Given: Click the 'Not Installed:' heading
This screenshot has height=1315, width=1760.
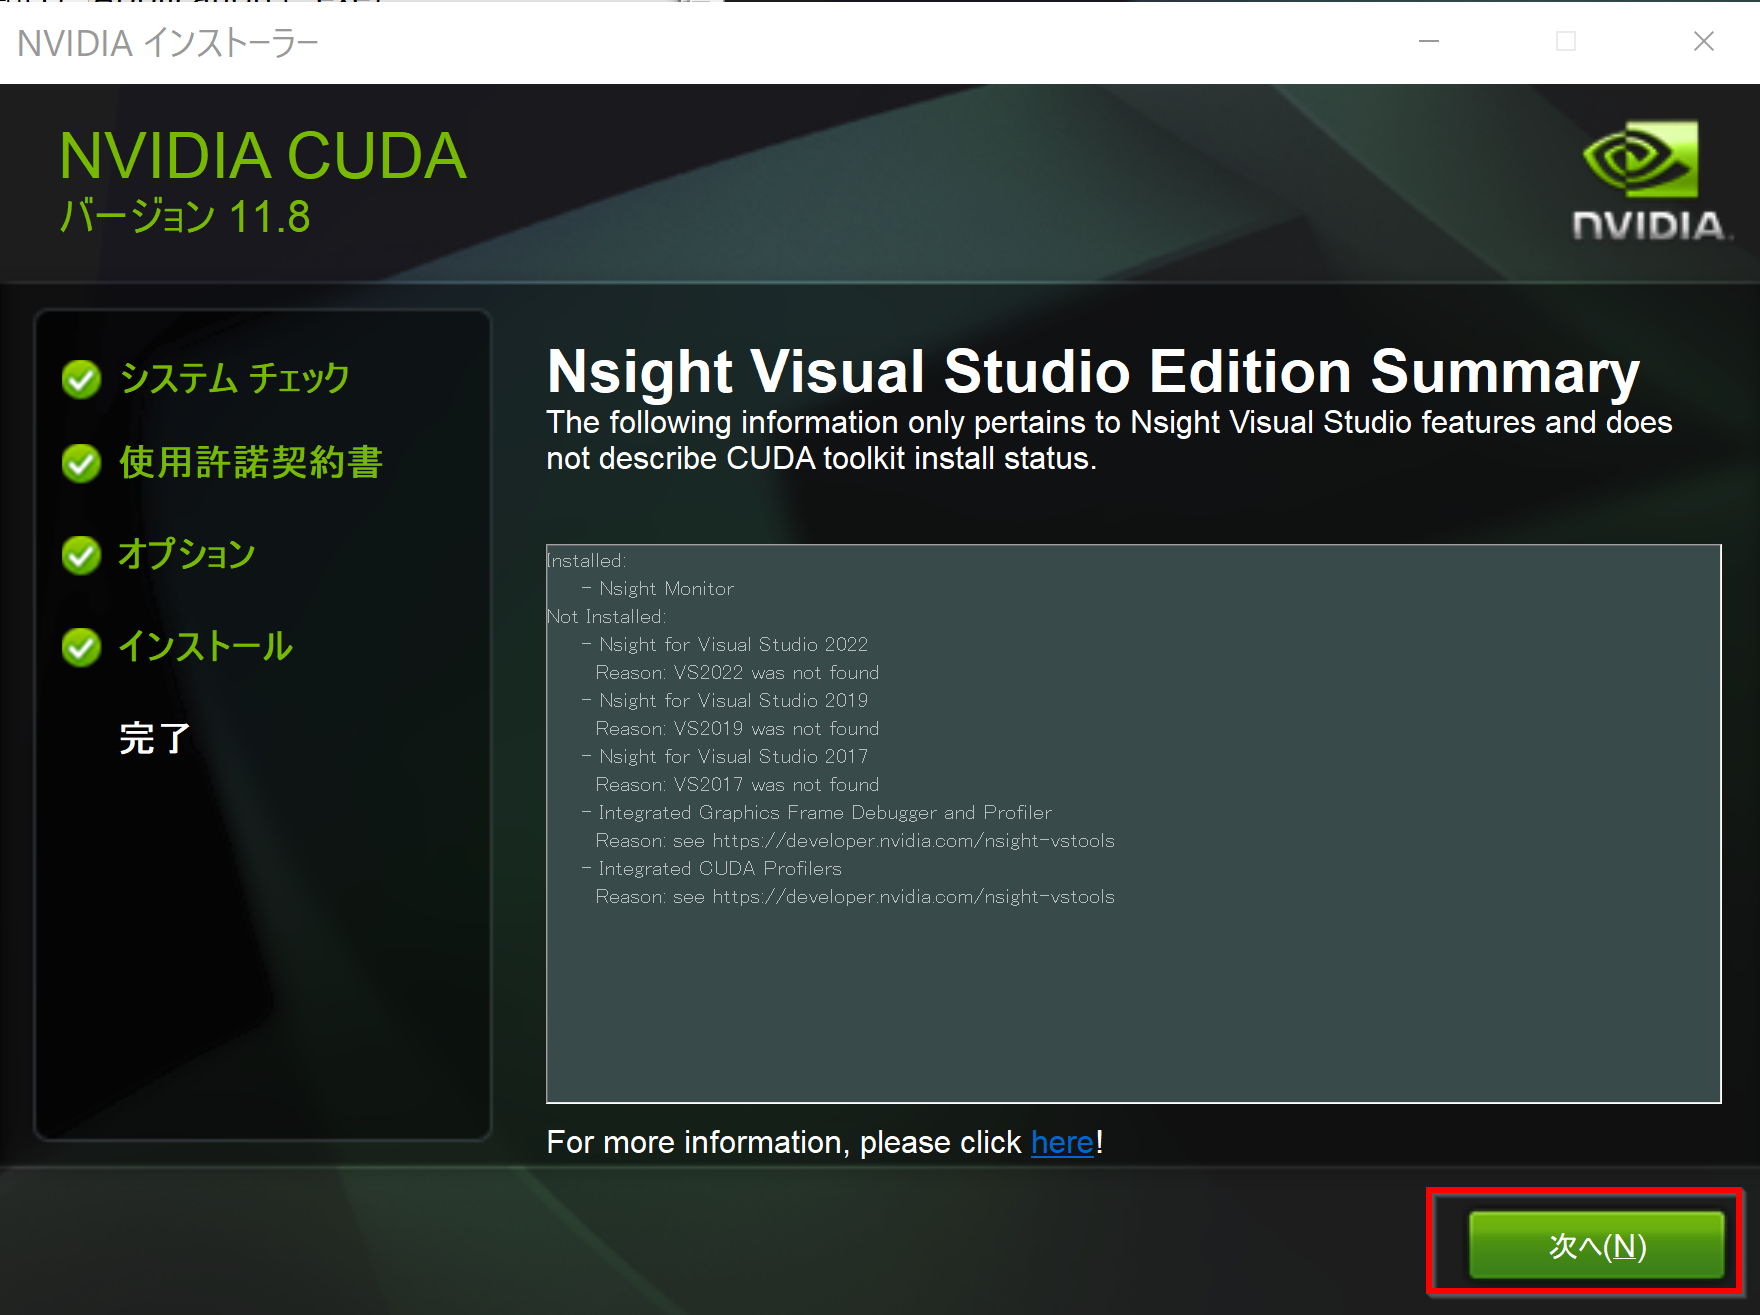Looking at the screenshot, I should point(607,617).
